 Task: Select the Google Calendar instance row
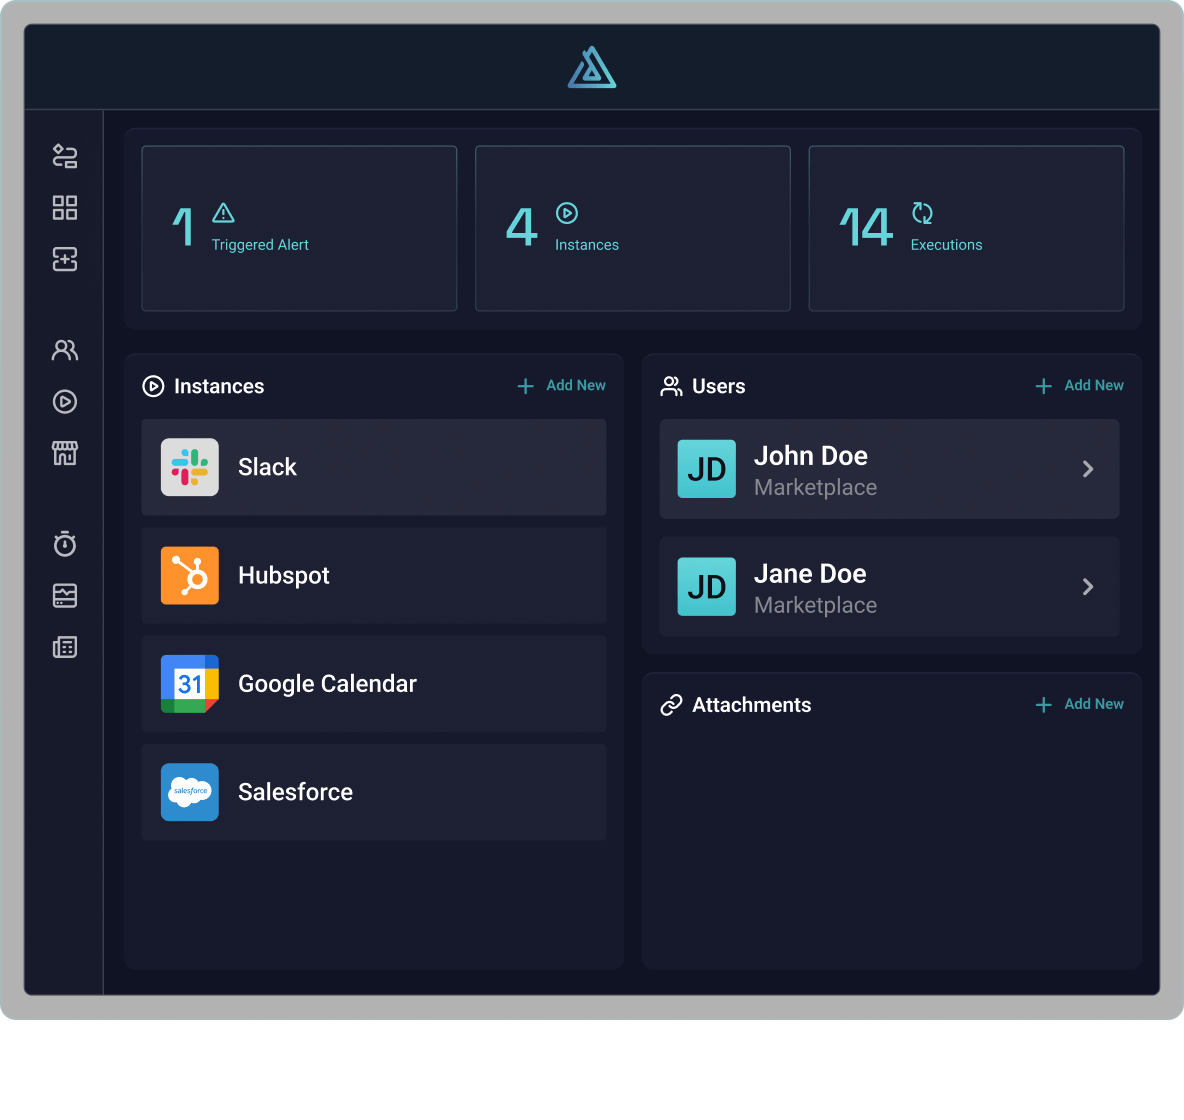click(x=374, y=684)
